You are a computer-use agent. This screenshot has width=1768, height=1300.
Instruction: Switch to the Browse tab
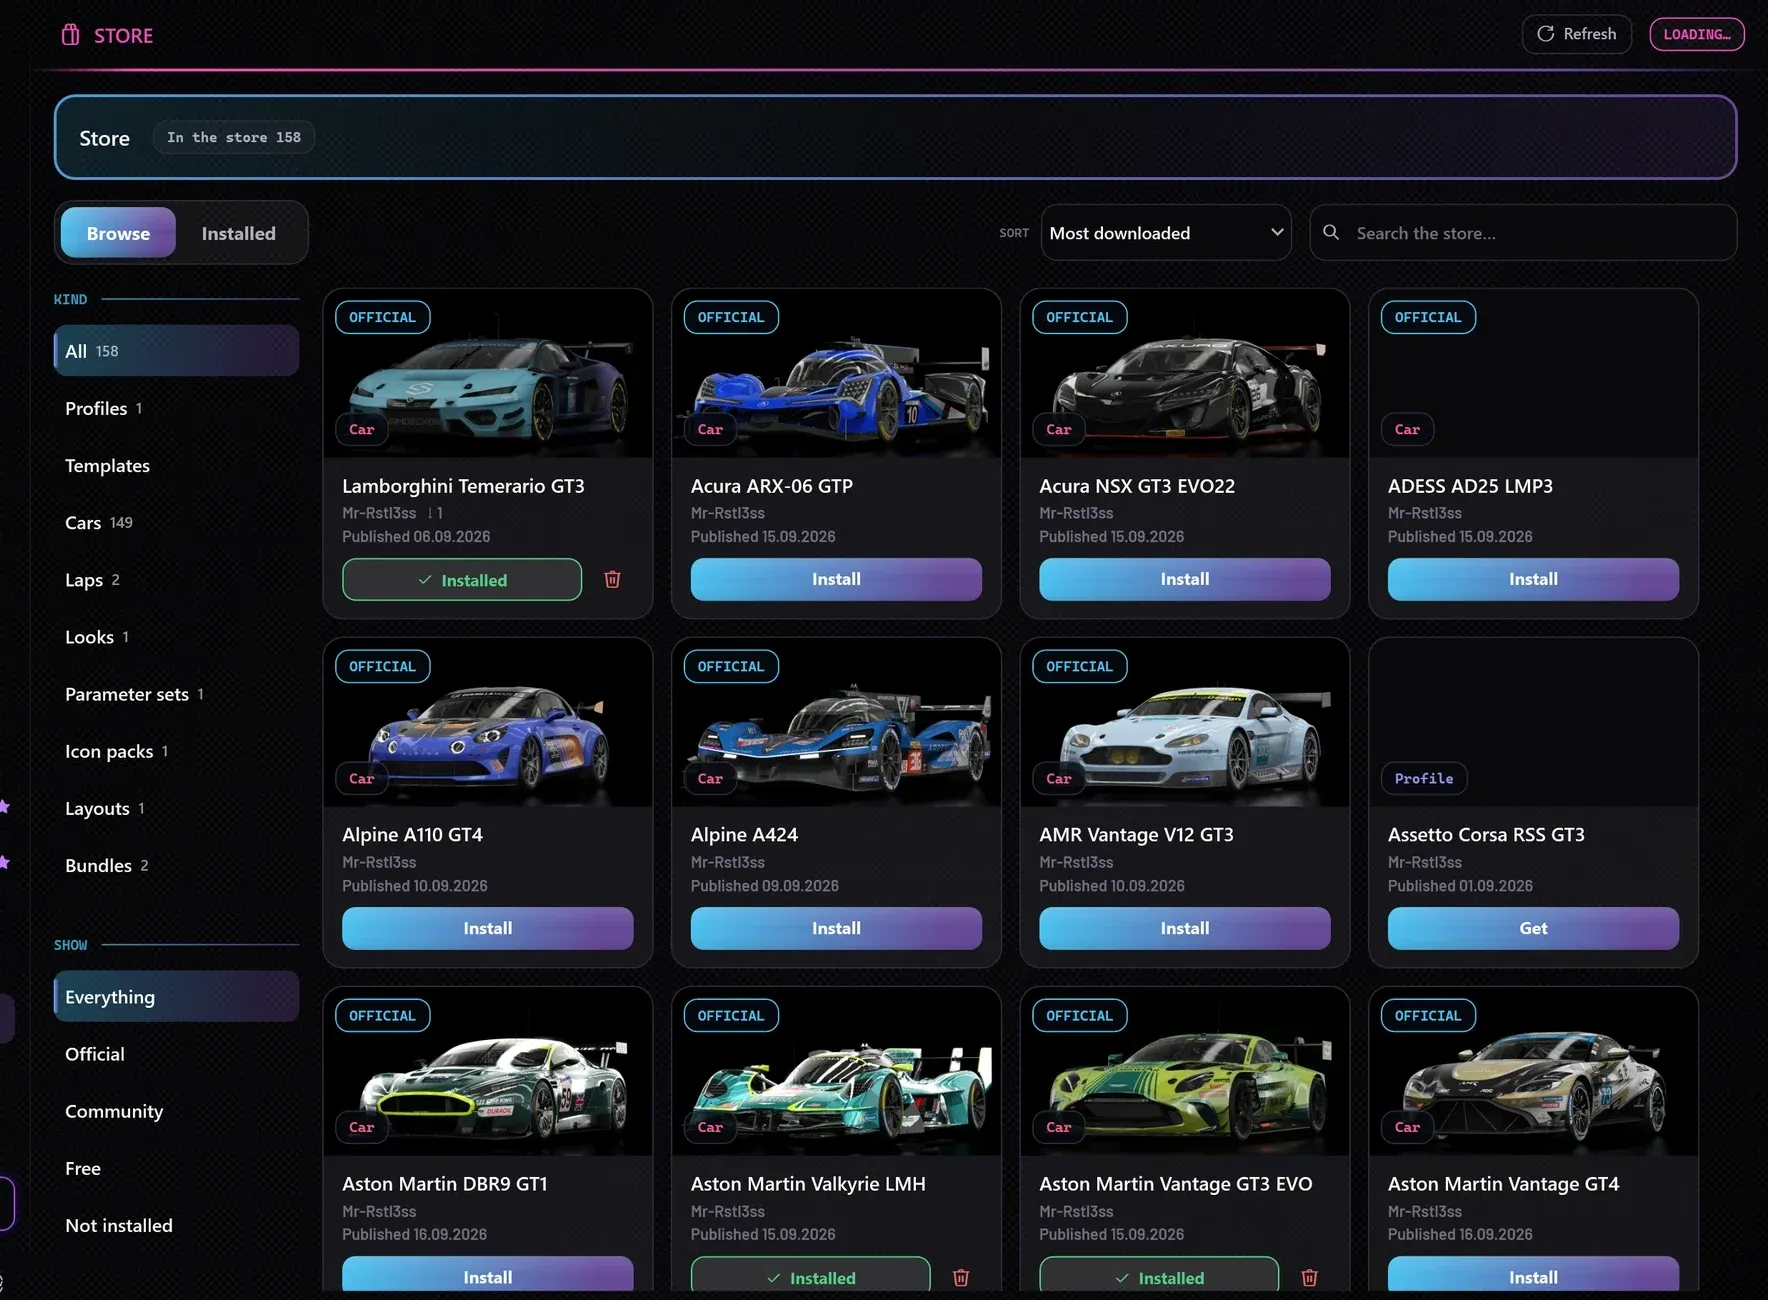(118, 233)
